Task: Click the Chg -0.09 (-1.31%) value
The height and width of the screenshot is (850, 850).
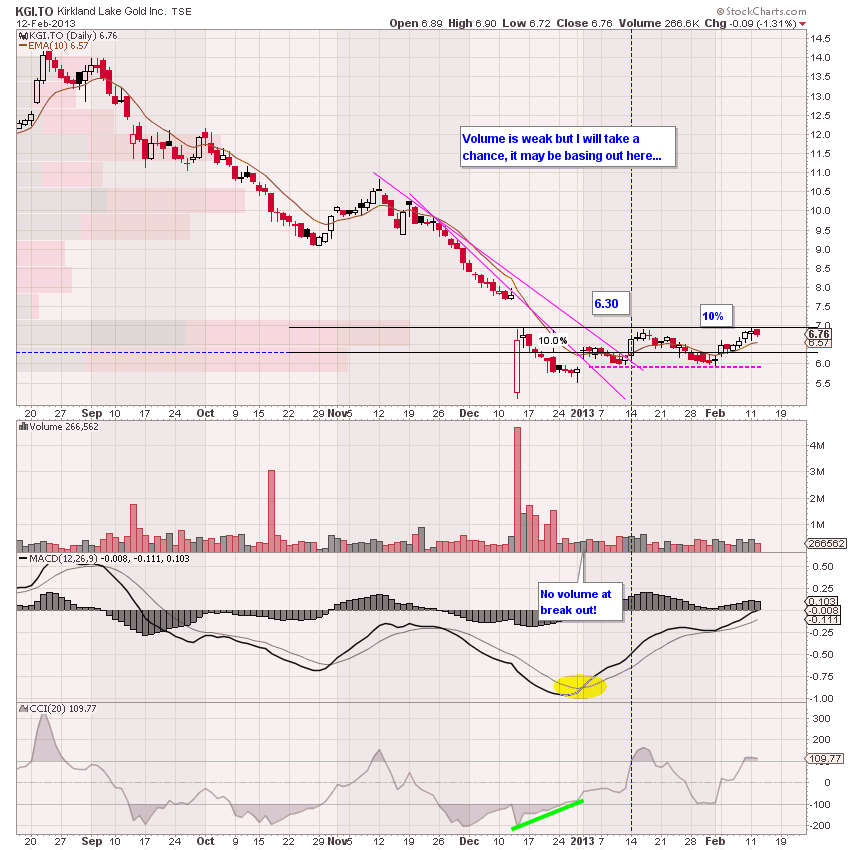Action: point(750,23)
